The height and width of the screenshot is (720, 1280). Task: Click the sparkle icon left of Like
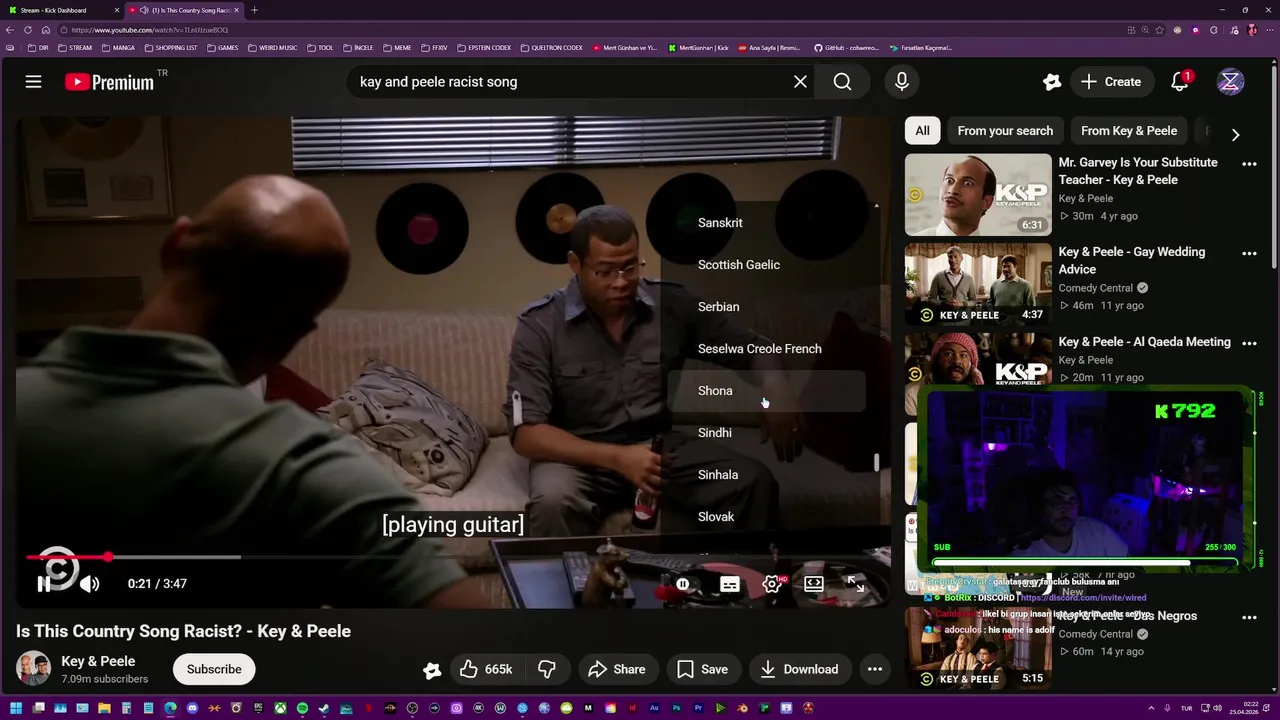pyautogui.click(x=431, y=670)
